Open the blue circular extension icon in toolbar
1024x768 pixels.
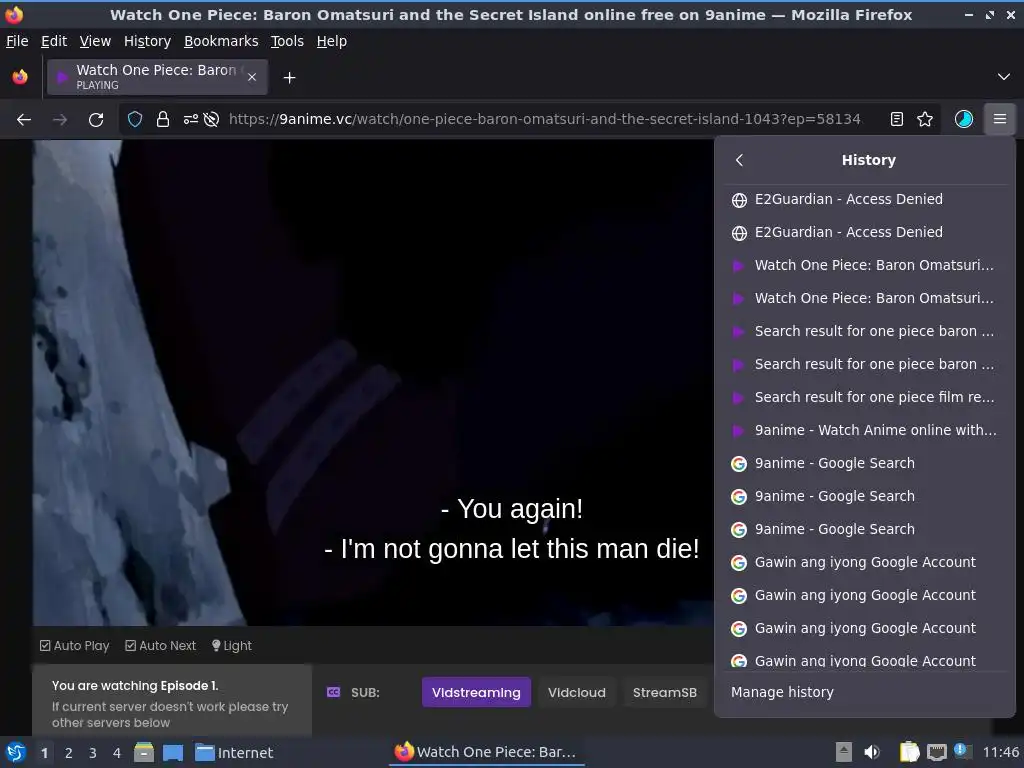coord(964,119)
